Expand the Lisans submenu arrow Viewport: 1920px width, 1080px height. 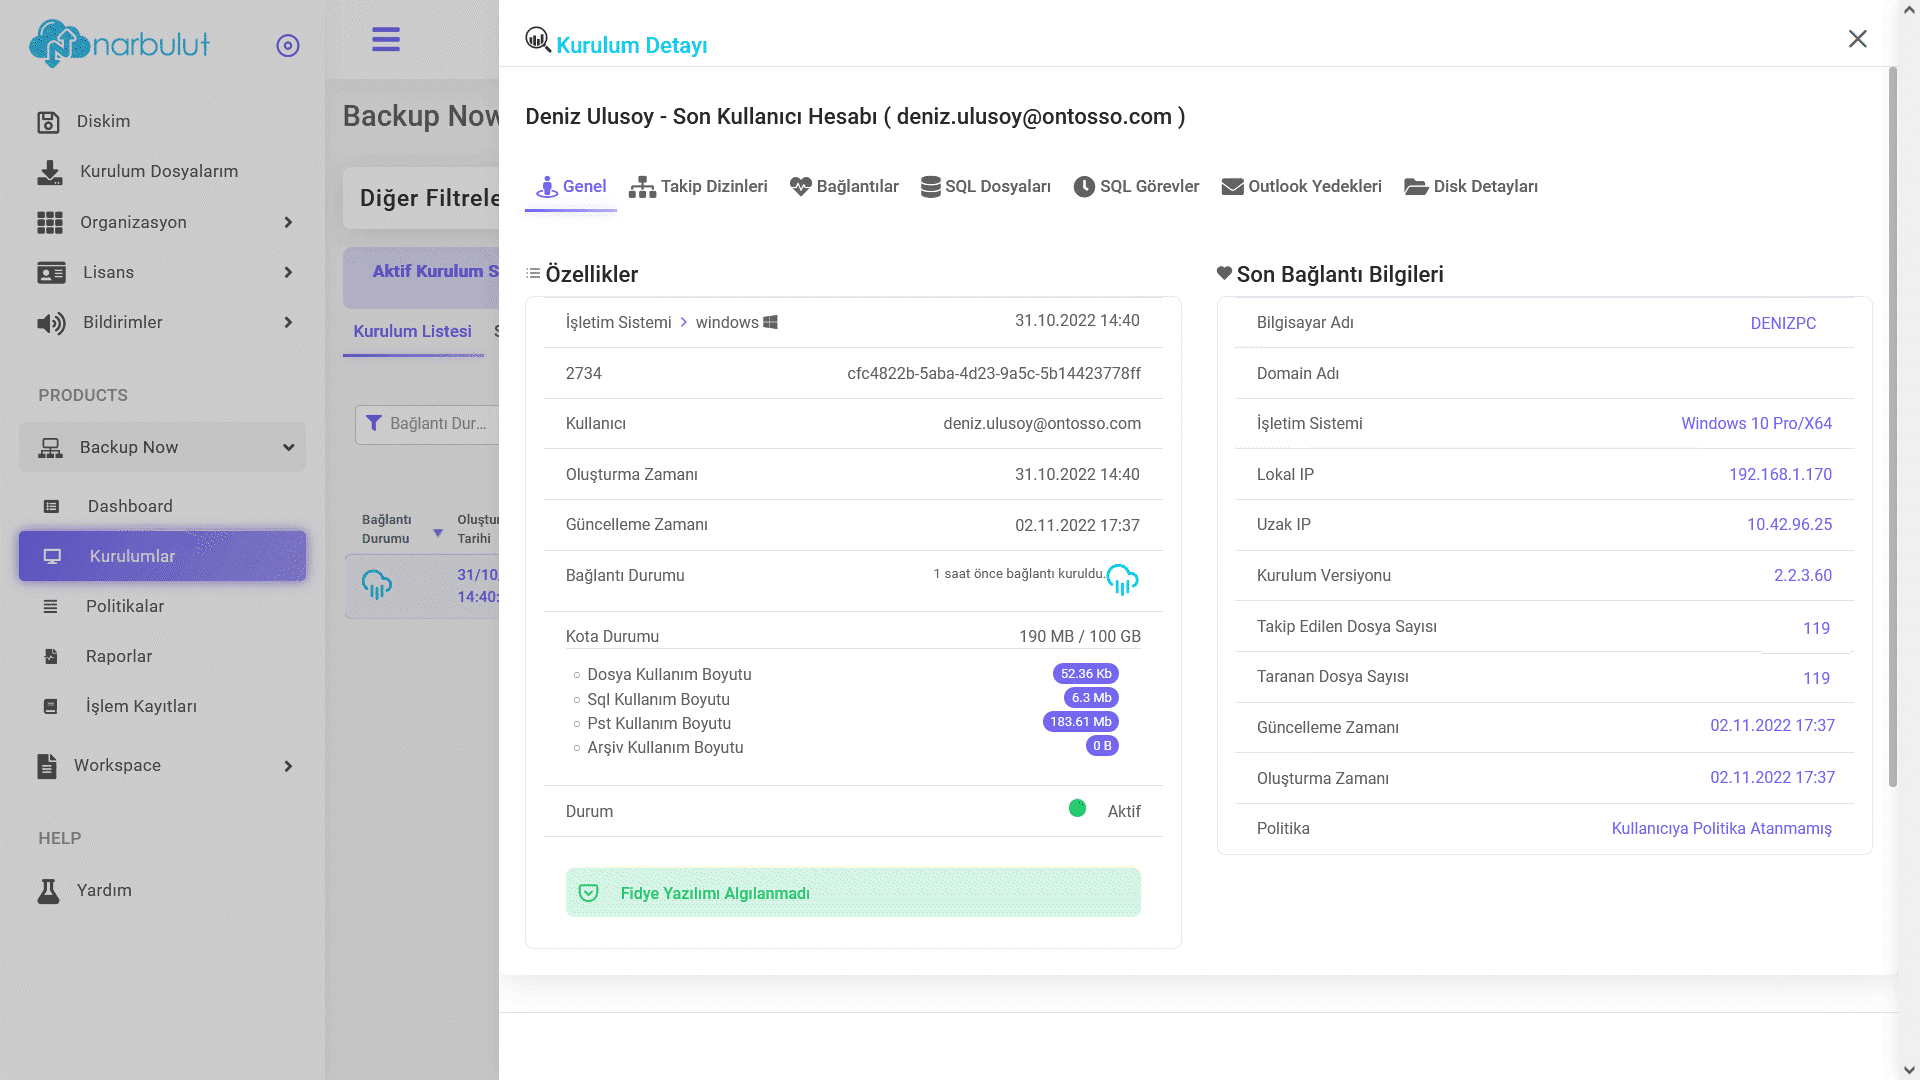click(x=288, y=273)
